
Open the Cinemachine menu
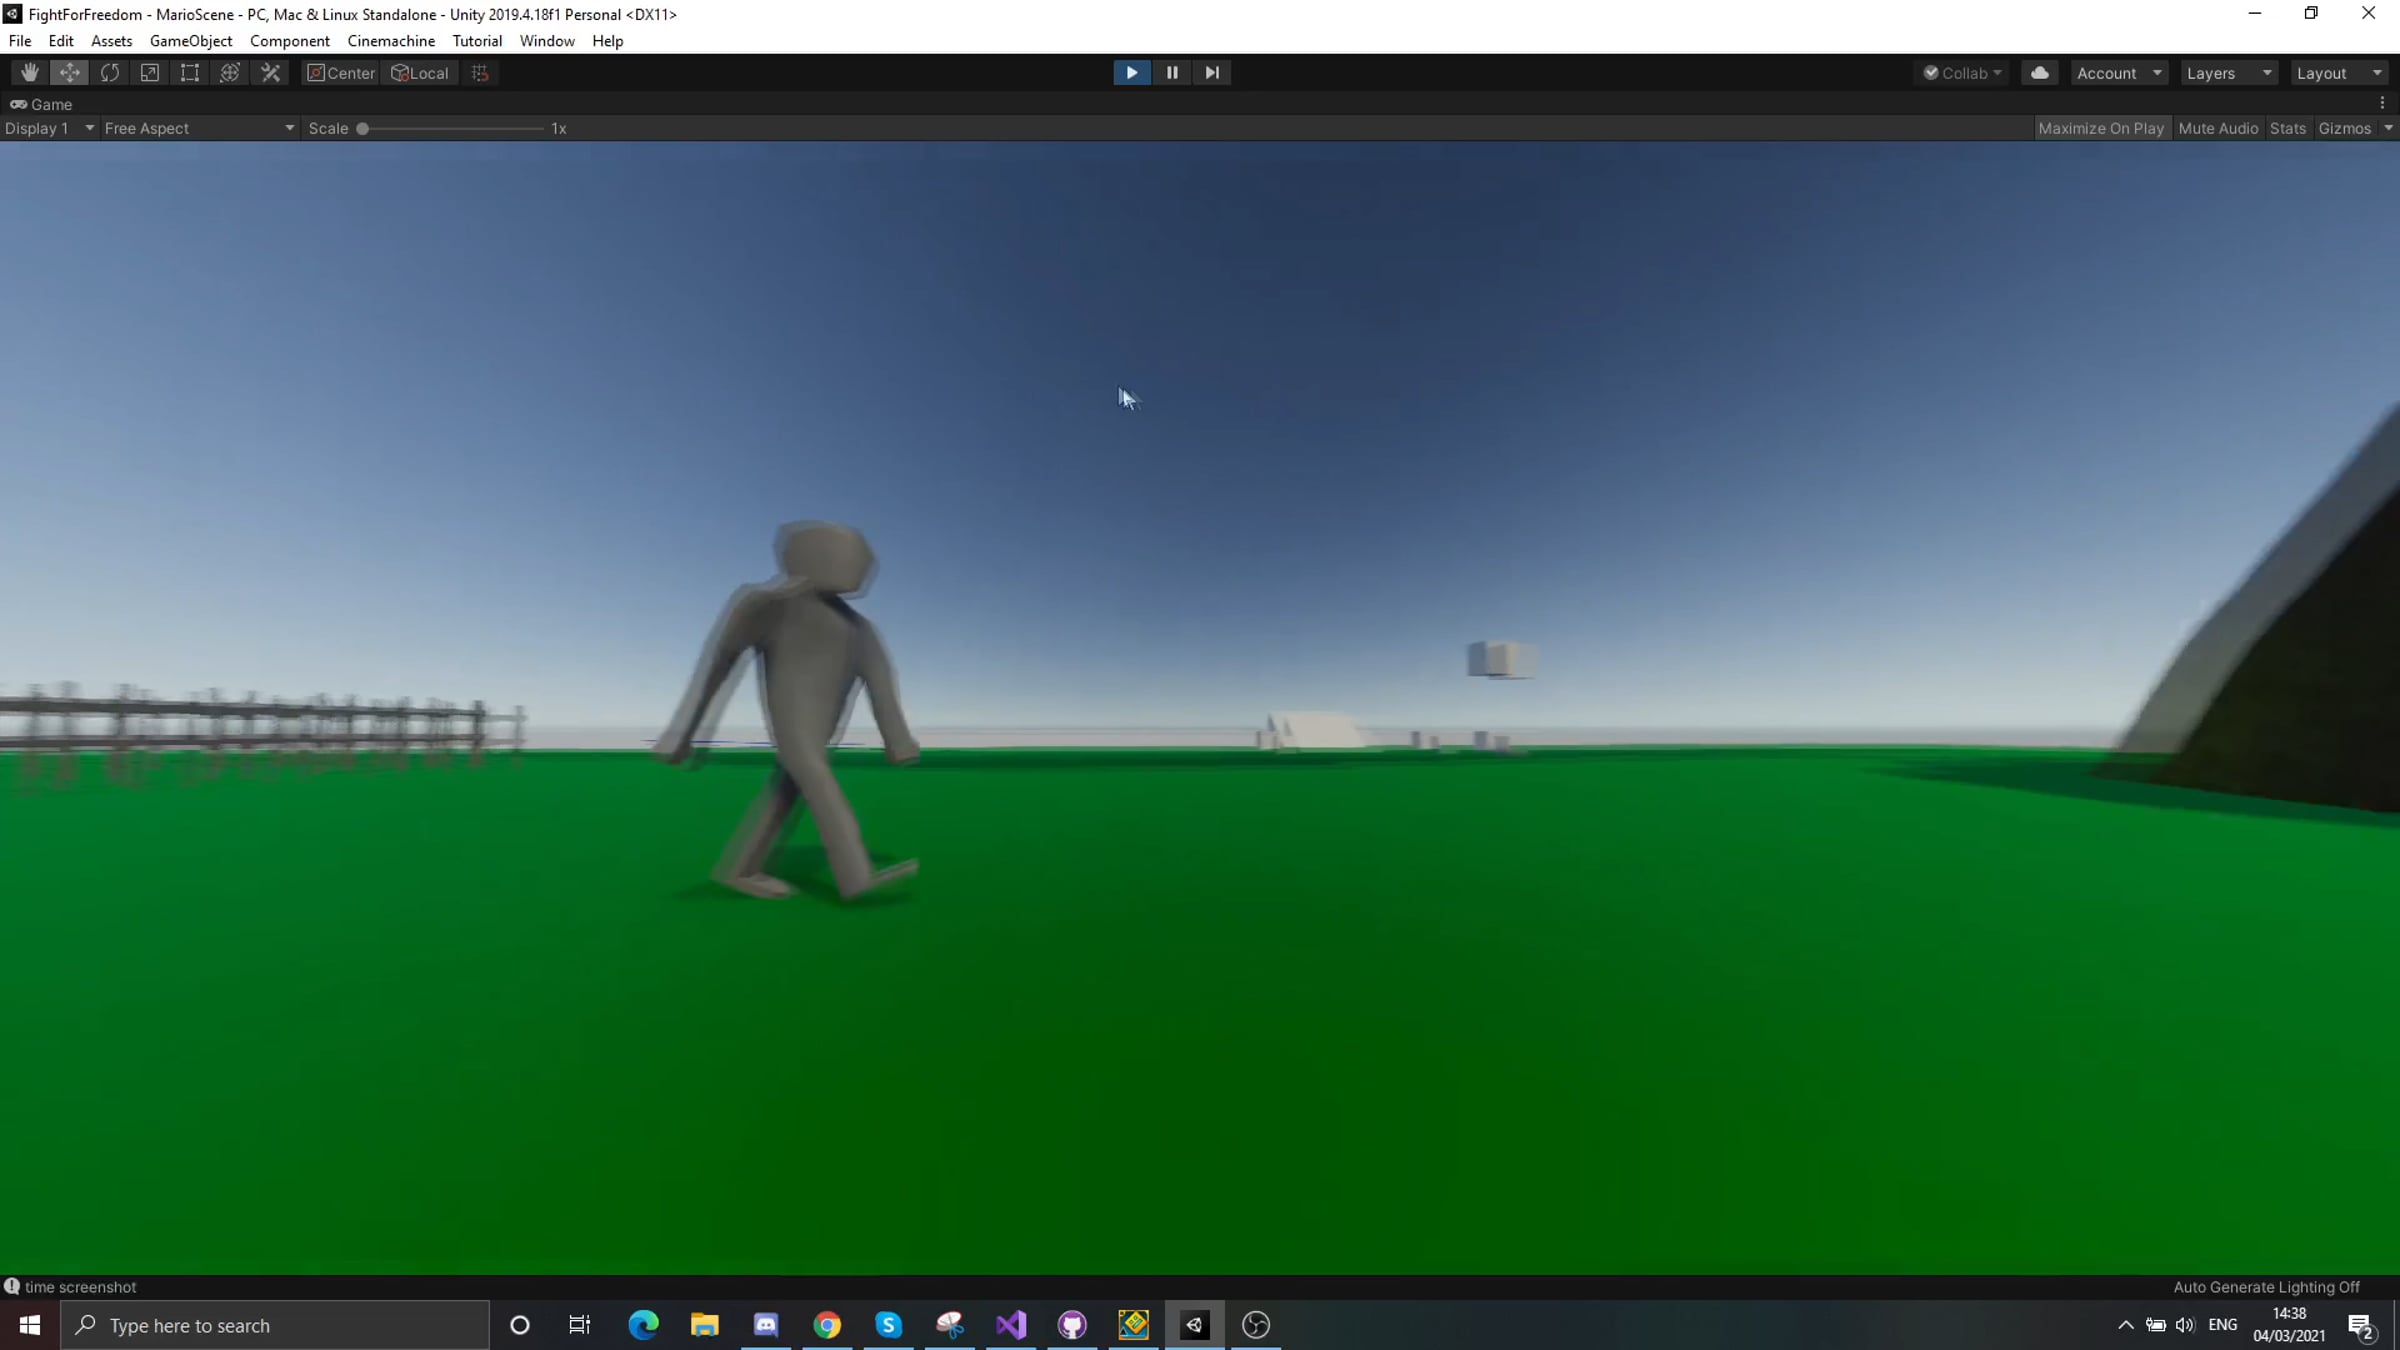tap(391, 41)
